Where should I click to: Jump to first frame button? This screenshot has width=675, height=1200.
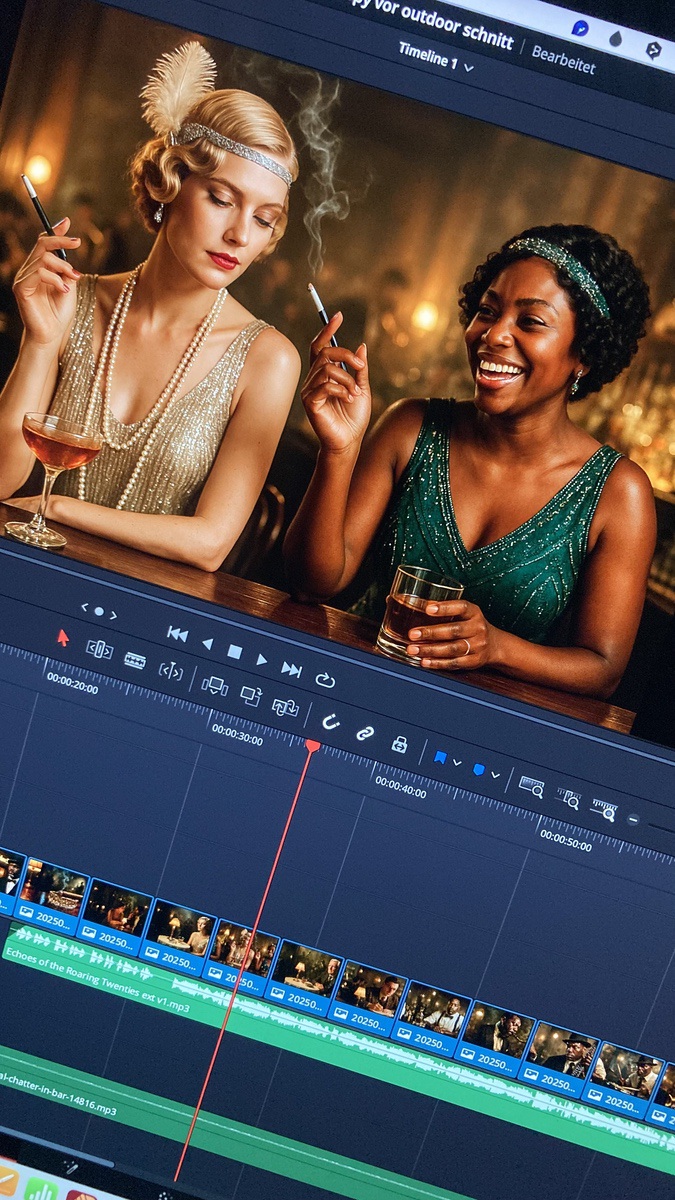pyautogui.click(x=177, y=634)
